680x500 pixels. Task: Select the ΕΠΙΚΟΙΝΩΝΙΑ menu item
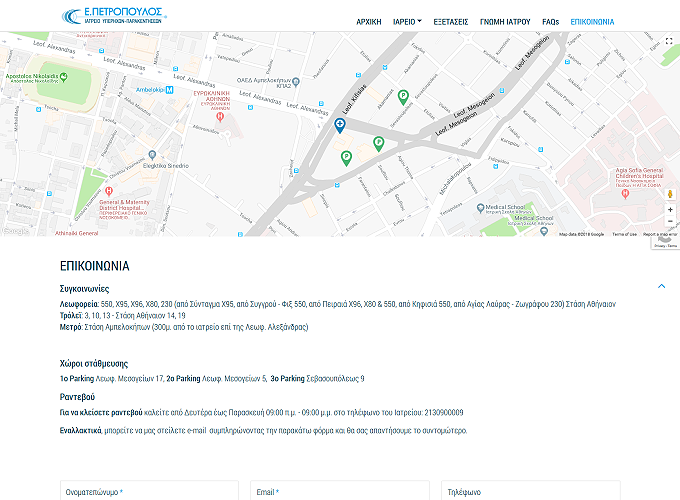[592, 22]
